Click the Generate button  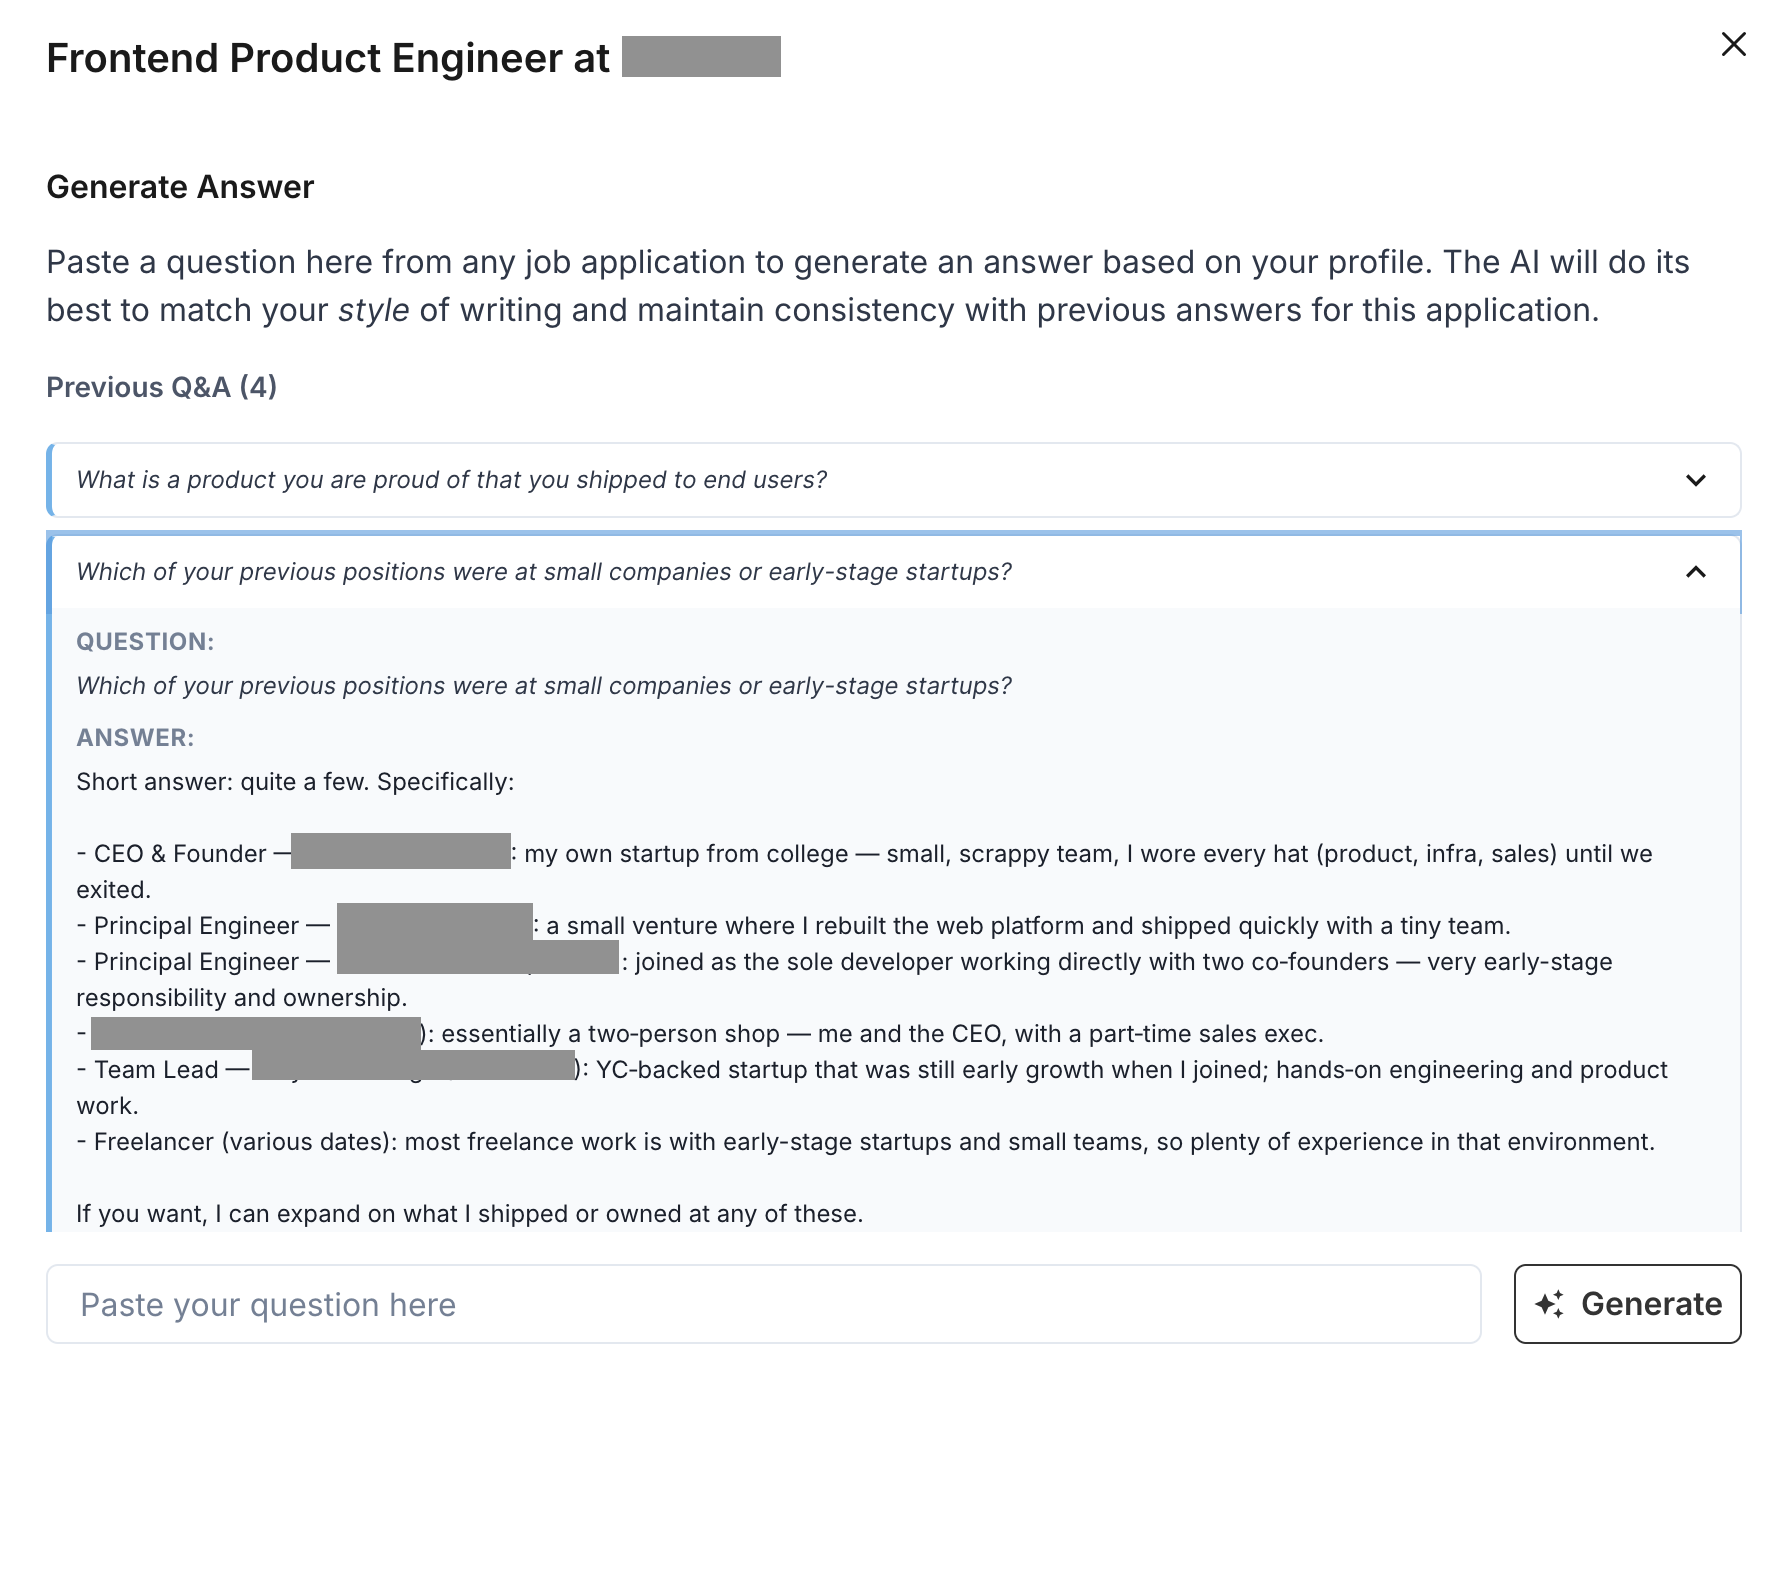click(x=1625, y=1303)
